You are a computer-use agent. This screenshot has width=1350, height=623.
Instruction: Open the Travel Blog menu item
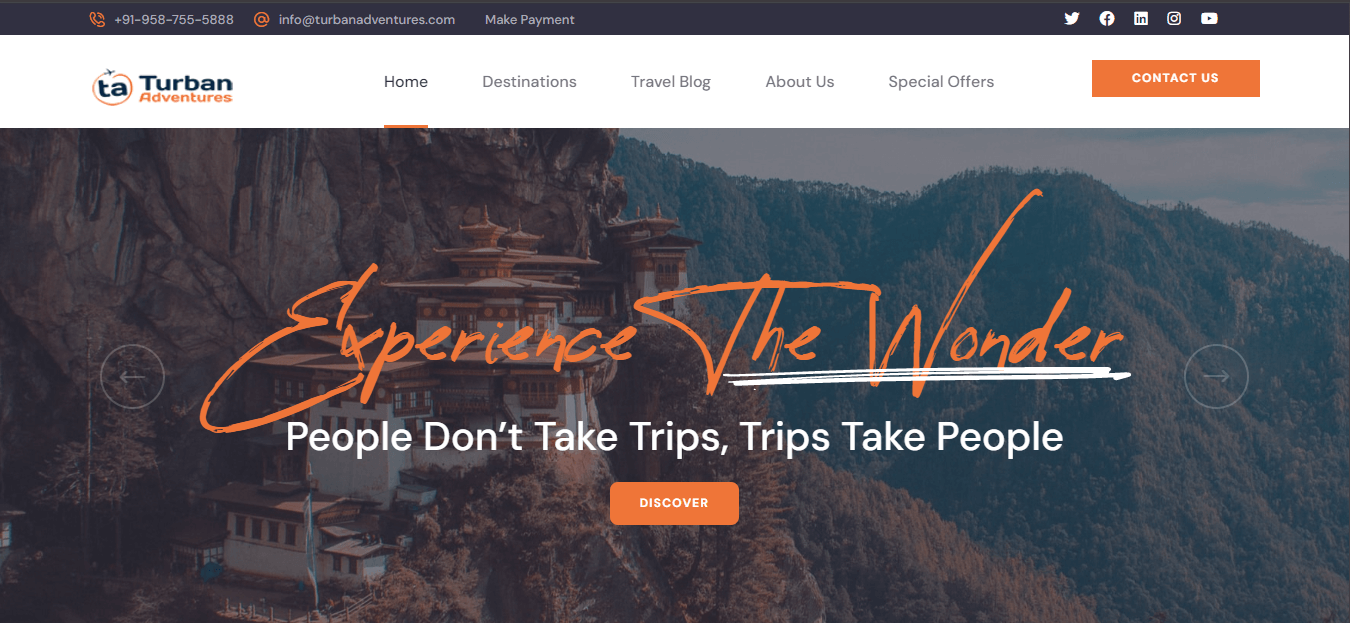click(671, 82)
